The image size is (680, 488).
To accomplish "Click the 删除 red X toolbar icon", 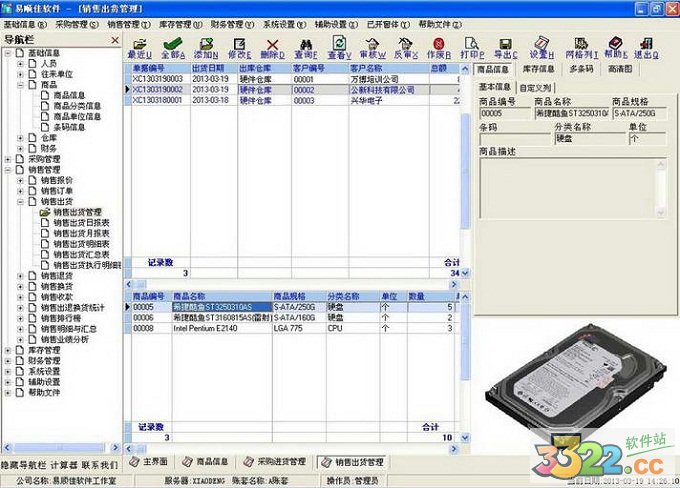I will [272, 48].
